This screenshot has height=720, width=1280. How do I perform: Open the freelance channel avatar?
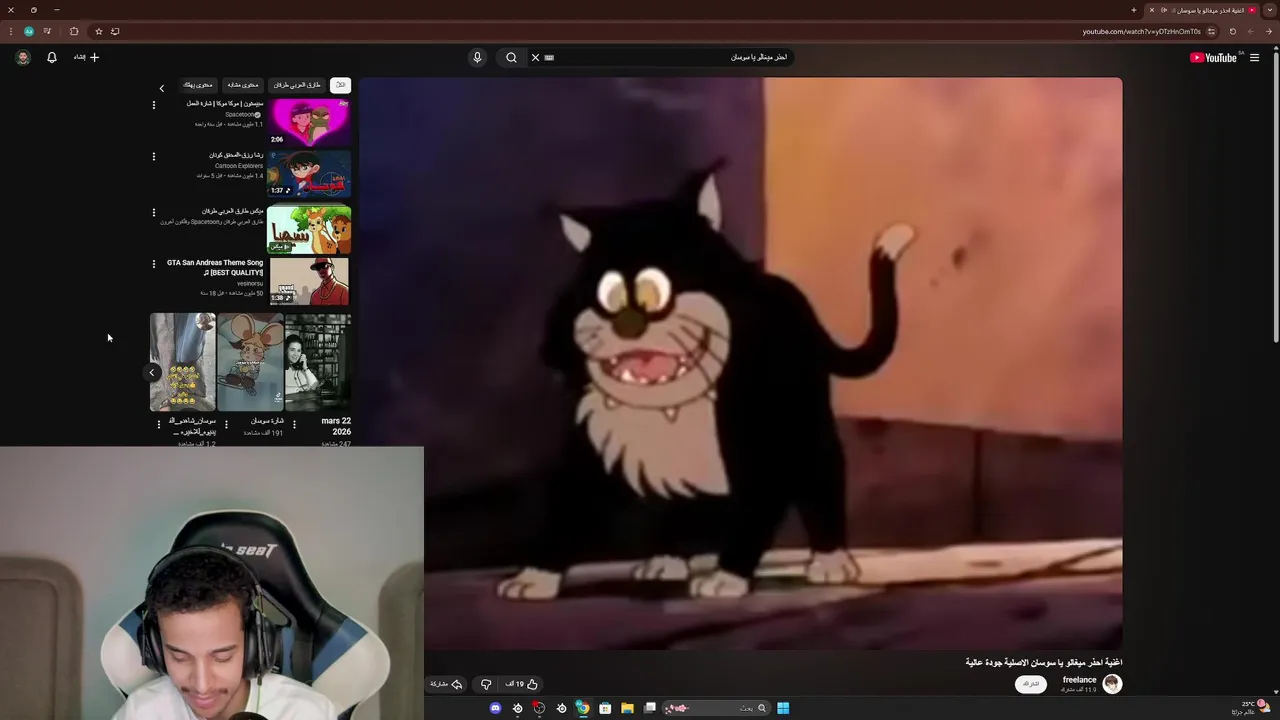(x=1112, y=684)
